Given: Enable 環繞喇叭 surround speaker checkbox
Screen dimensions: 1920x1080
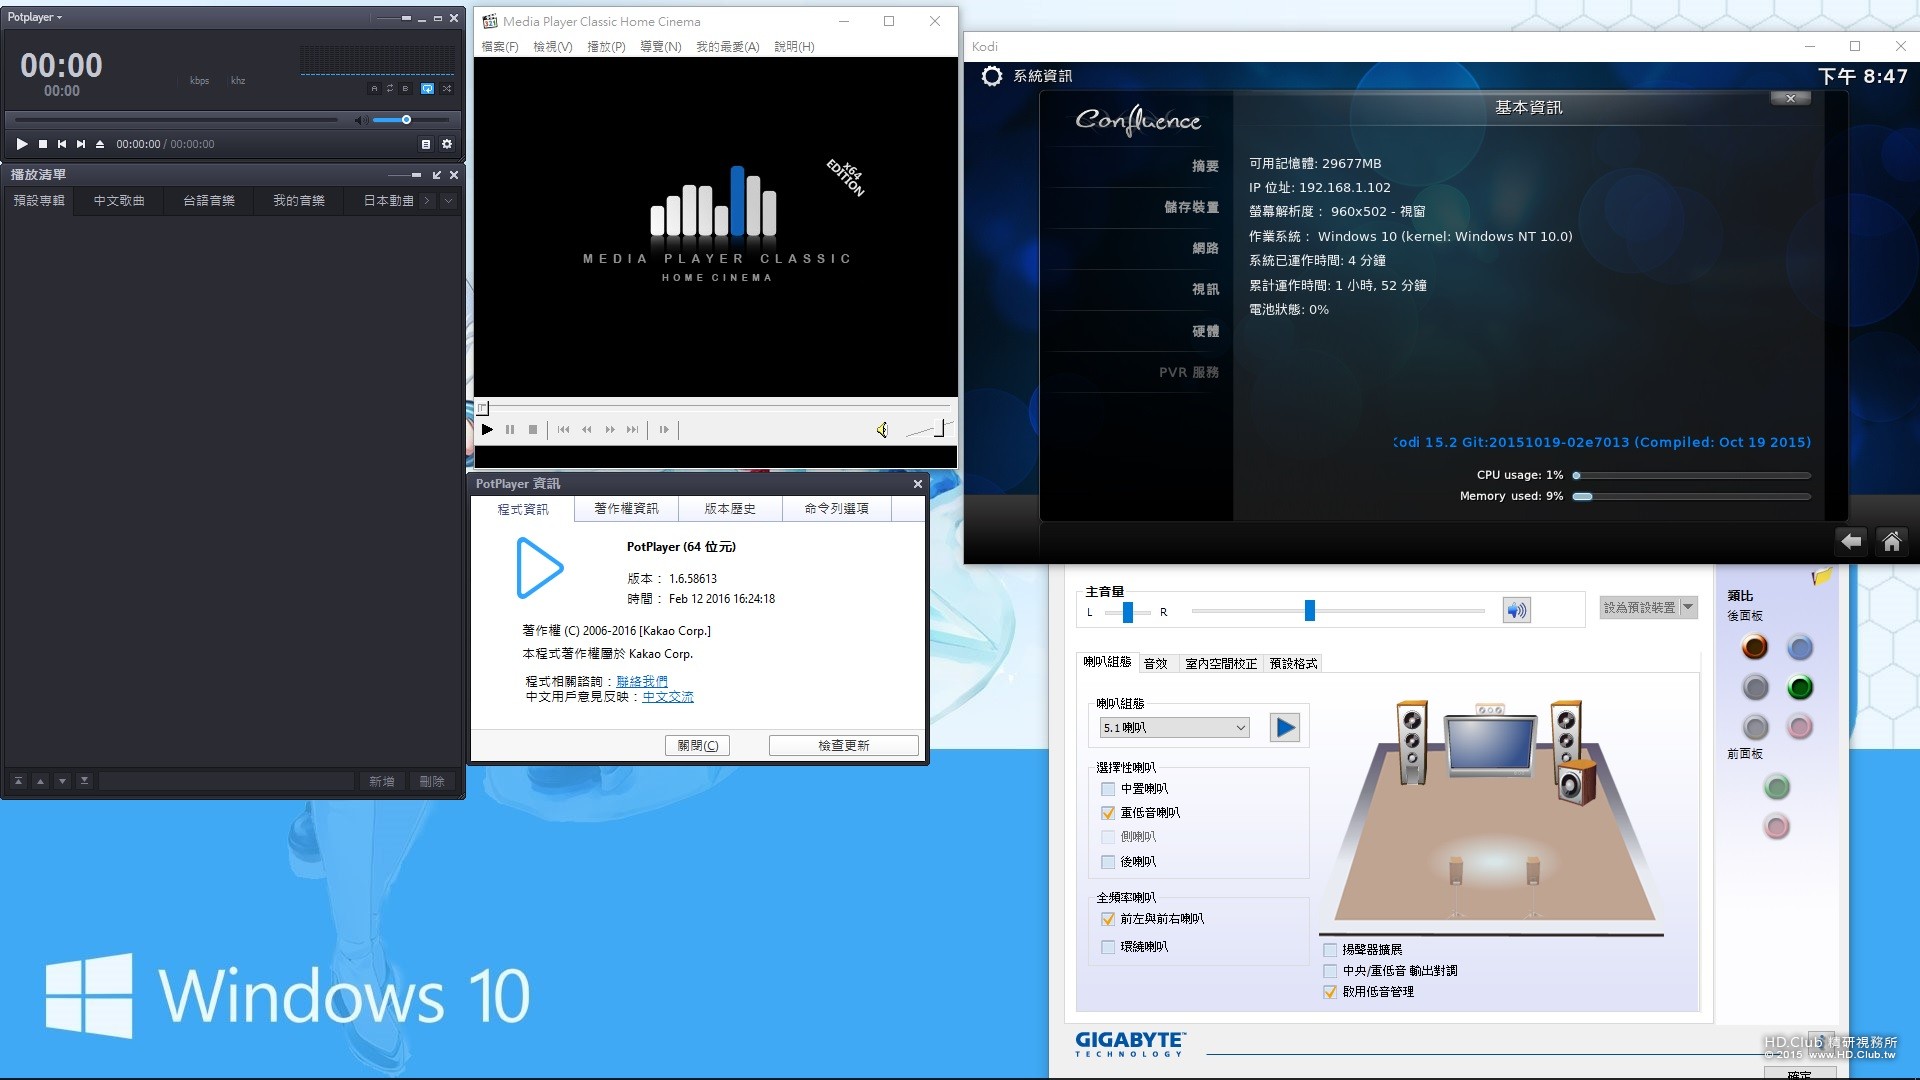Looking at the screenshot, I should (x=1108, y=945).
